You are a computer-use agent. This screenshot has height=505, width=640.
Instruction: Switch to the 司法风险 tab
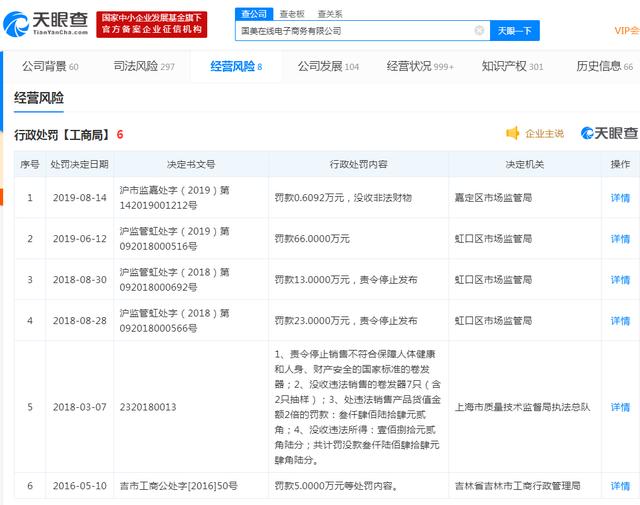(x=144, y=66)
